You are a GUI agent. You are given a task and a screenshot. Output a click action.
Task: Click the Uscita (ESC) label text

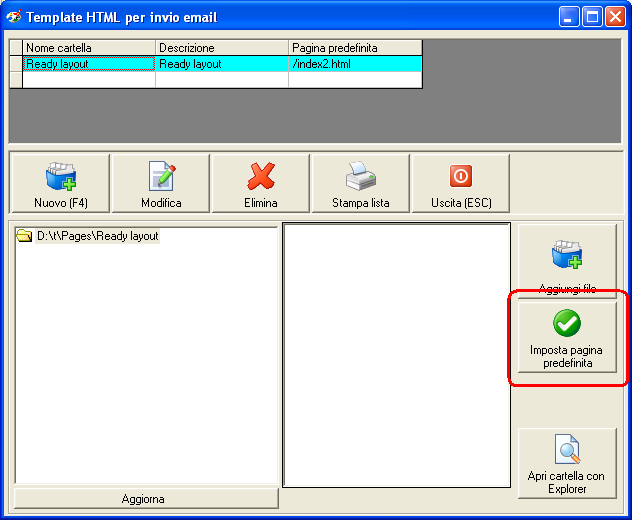[461, 203]
